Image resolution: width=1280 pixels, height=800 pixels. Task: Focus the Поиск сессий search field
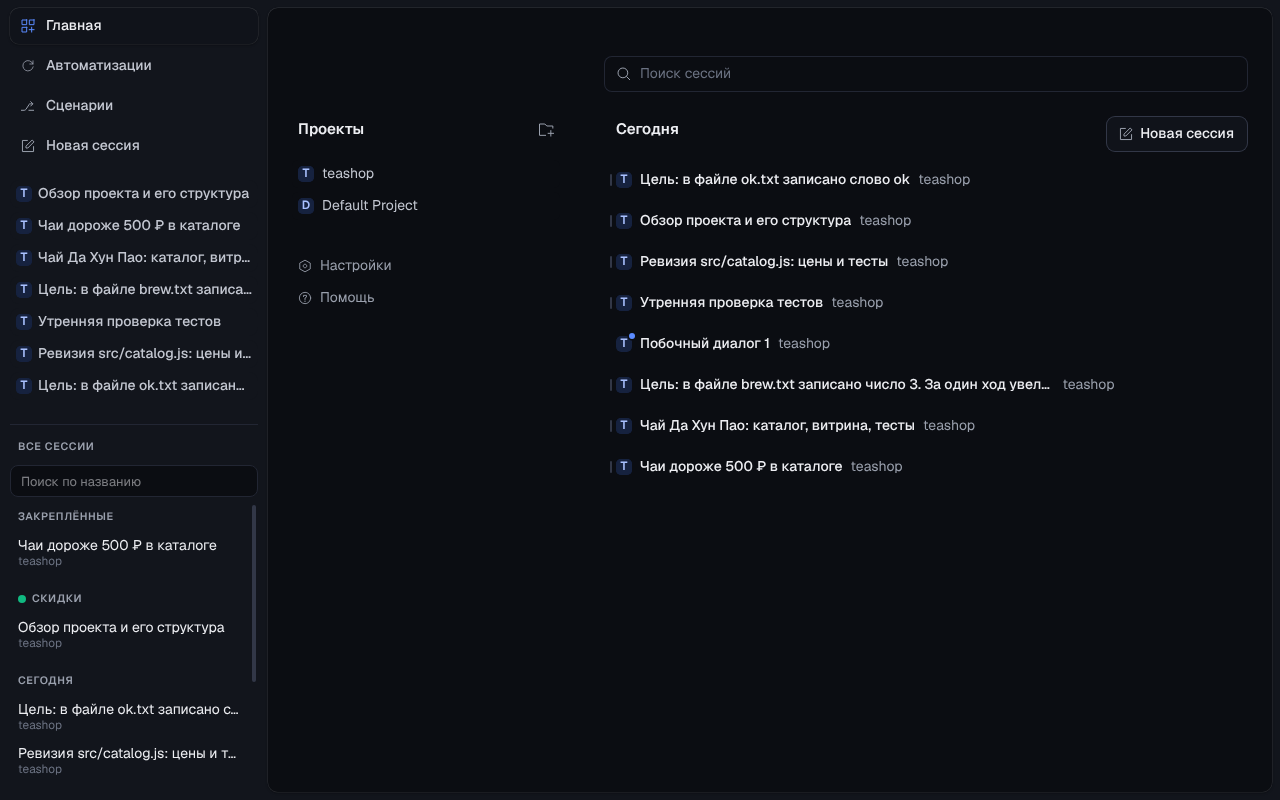(x=926, y=74)
